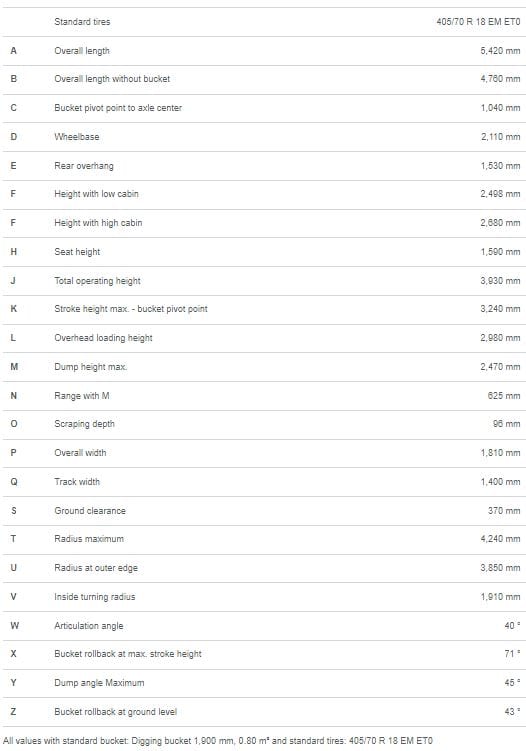Viewport: 526px width, 751px height.
Task: Select the Standard tires row
Action: pos(263,22)
